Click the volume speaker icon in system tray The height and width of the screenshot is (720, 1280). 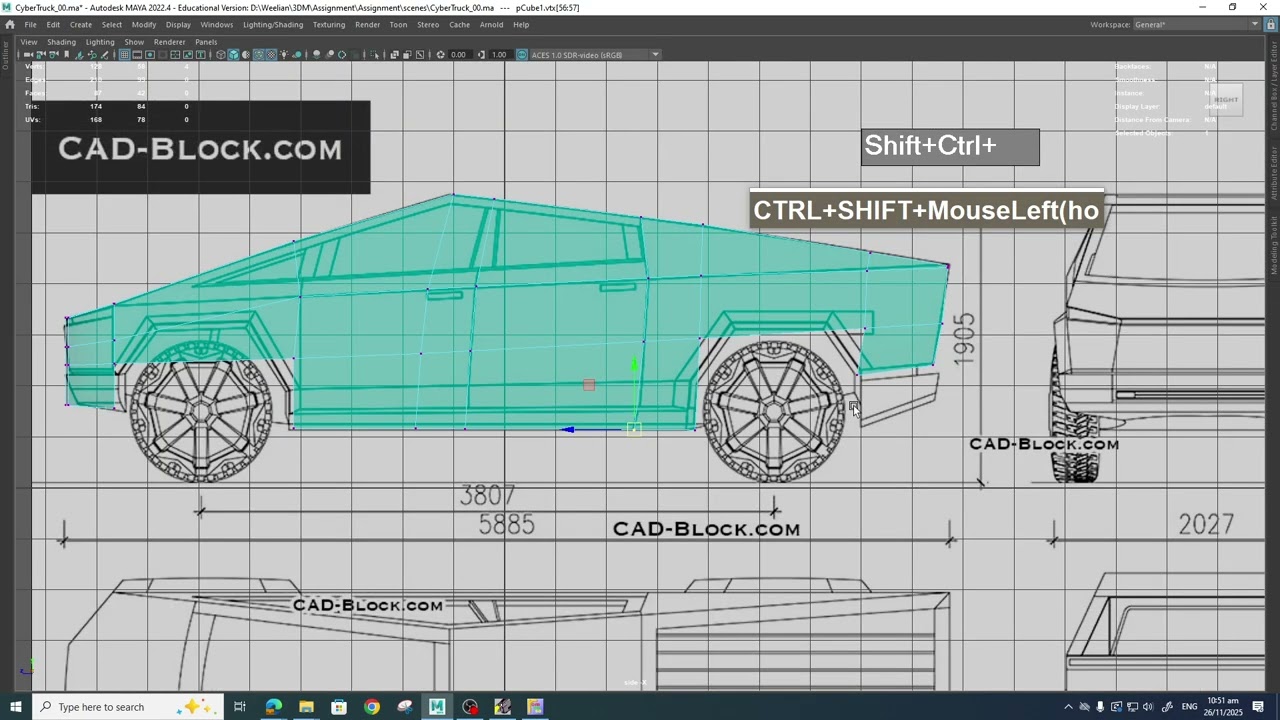click(1148, 707)
